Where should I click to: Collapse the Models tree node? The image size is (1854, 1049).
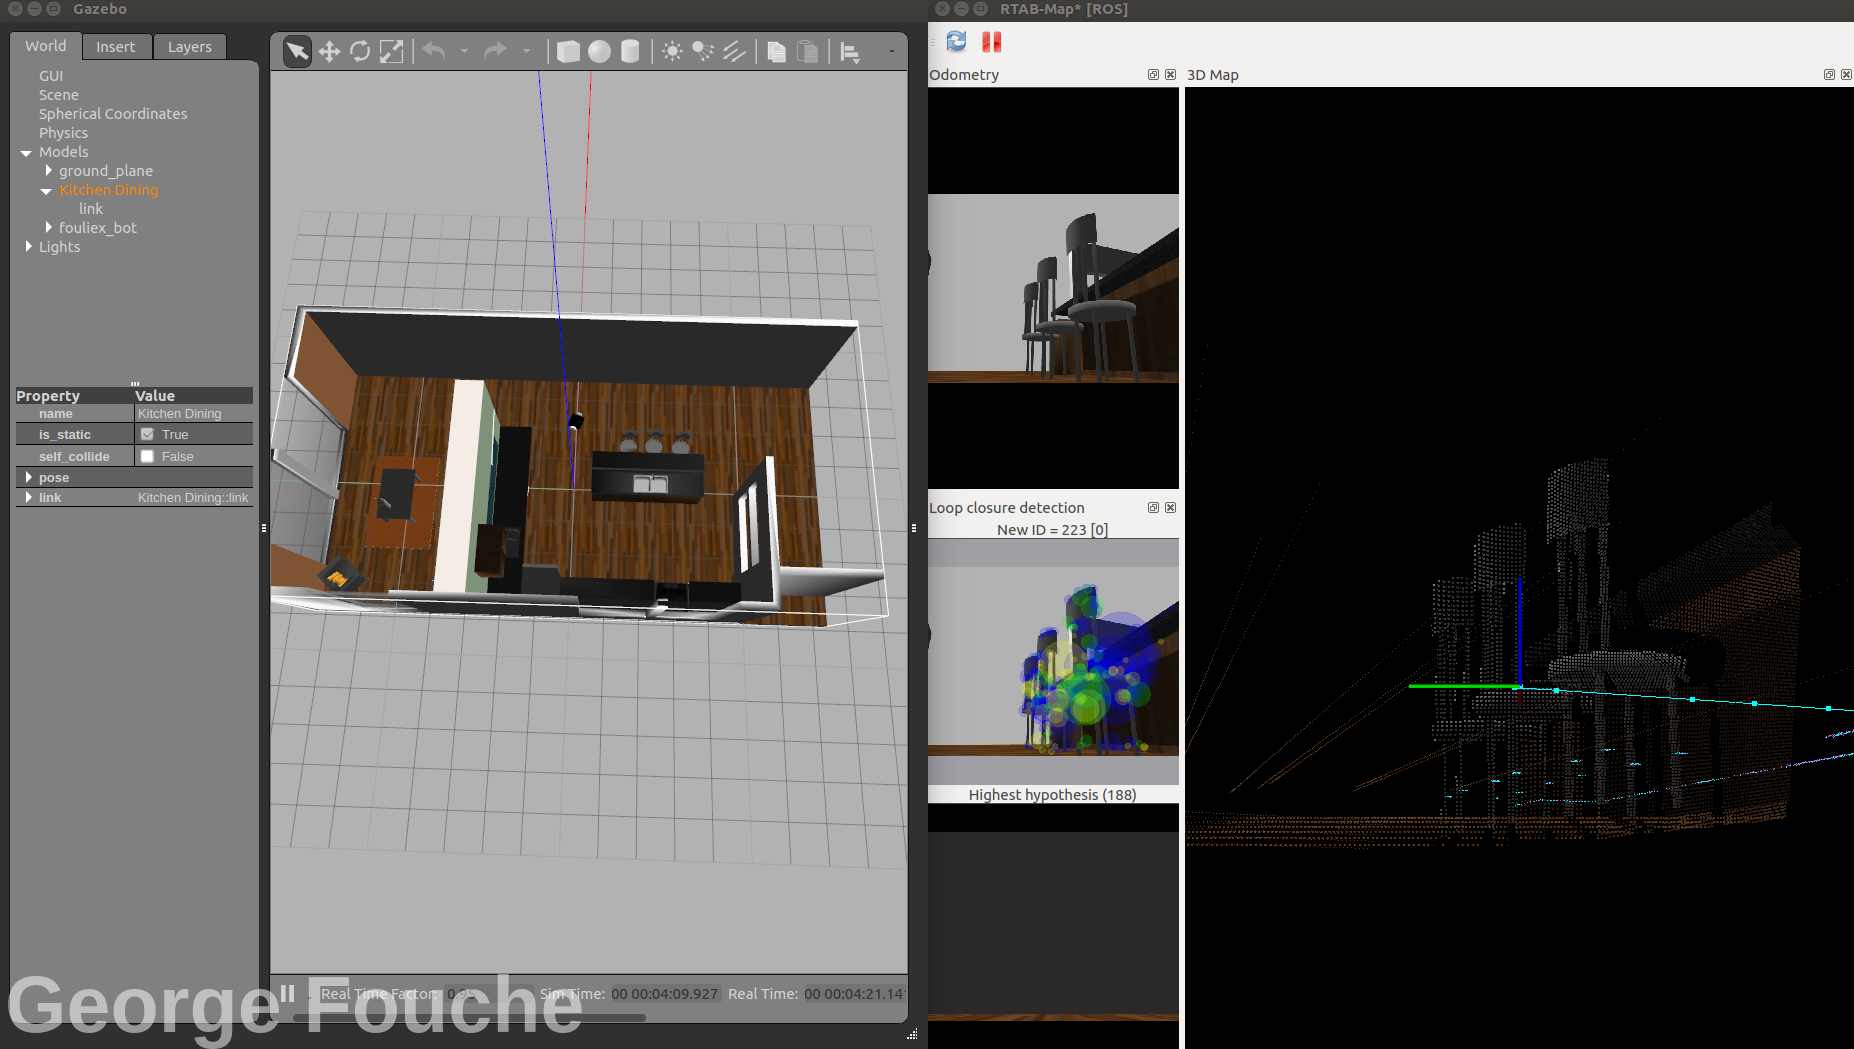tap(26, 153)
